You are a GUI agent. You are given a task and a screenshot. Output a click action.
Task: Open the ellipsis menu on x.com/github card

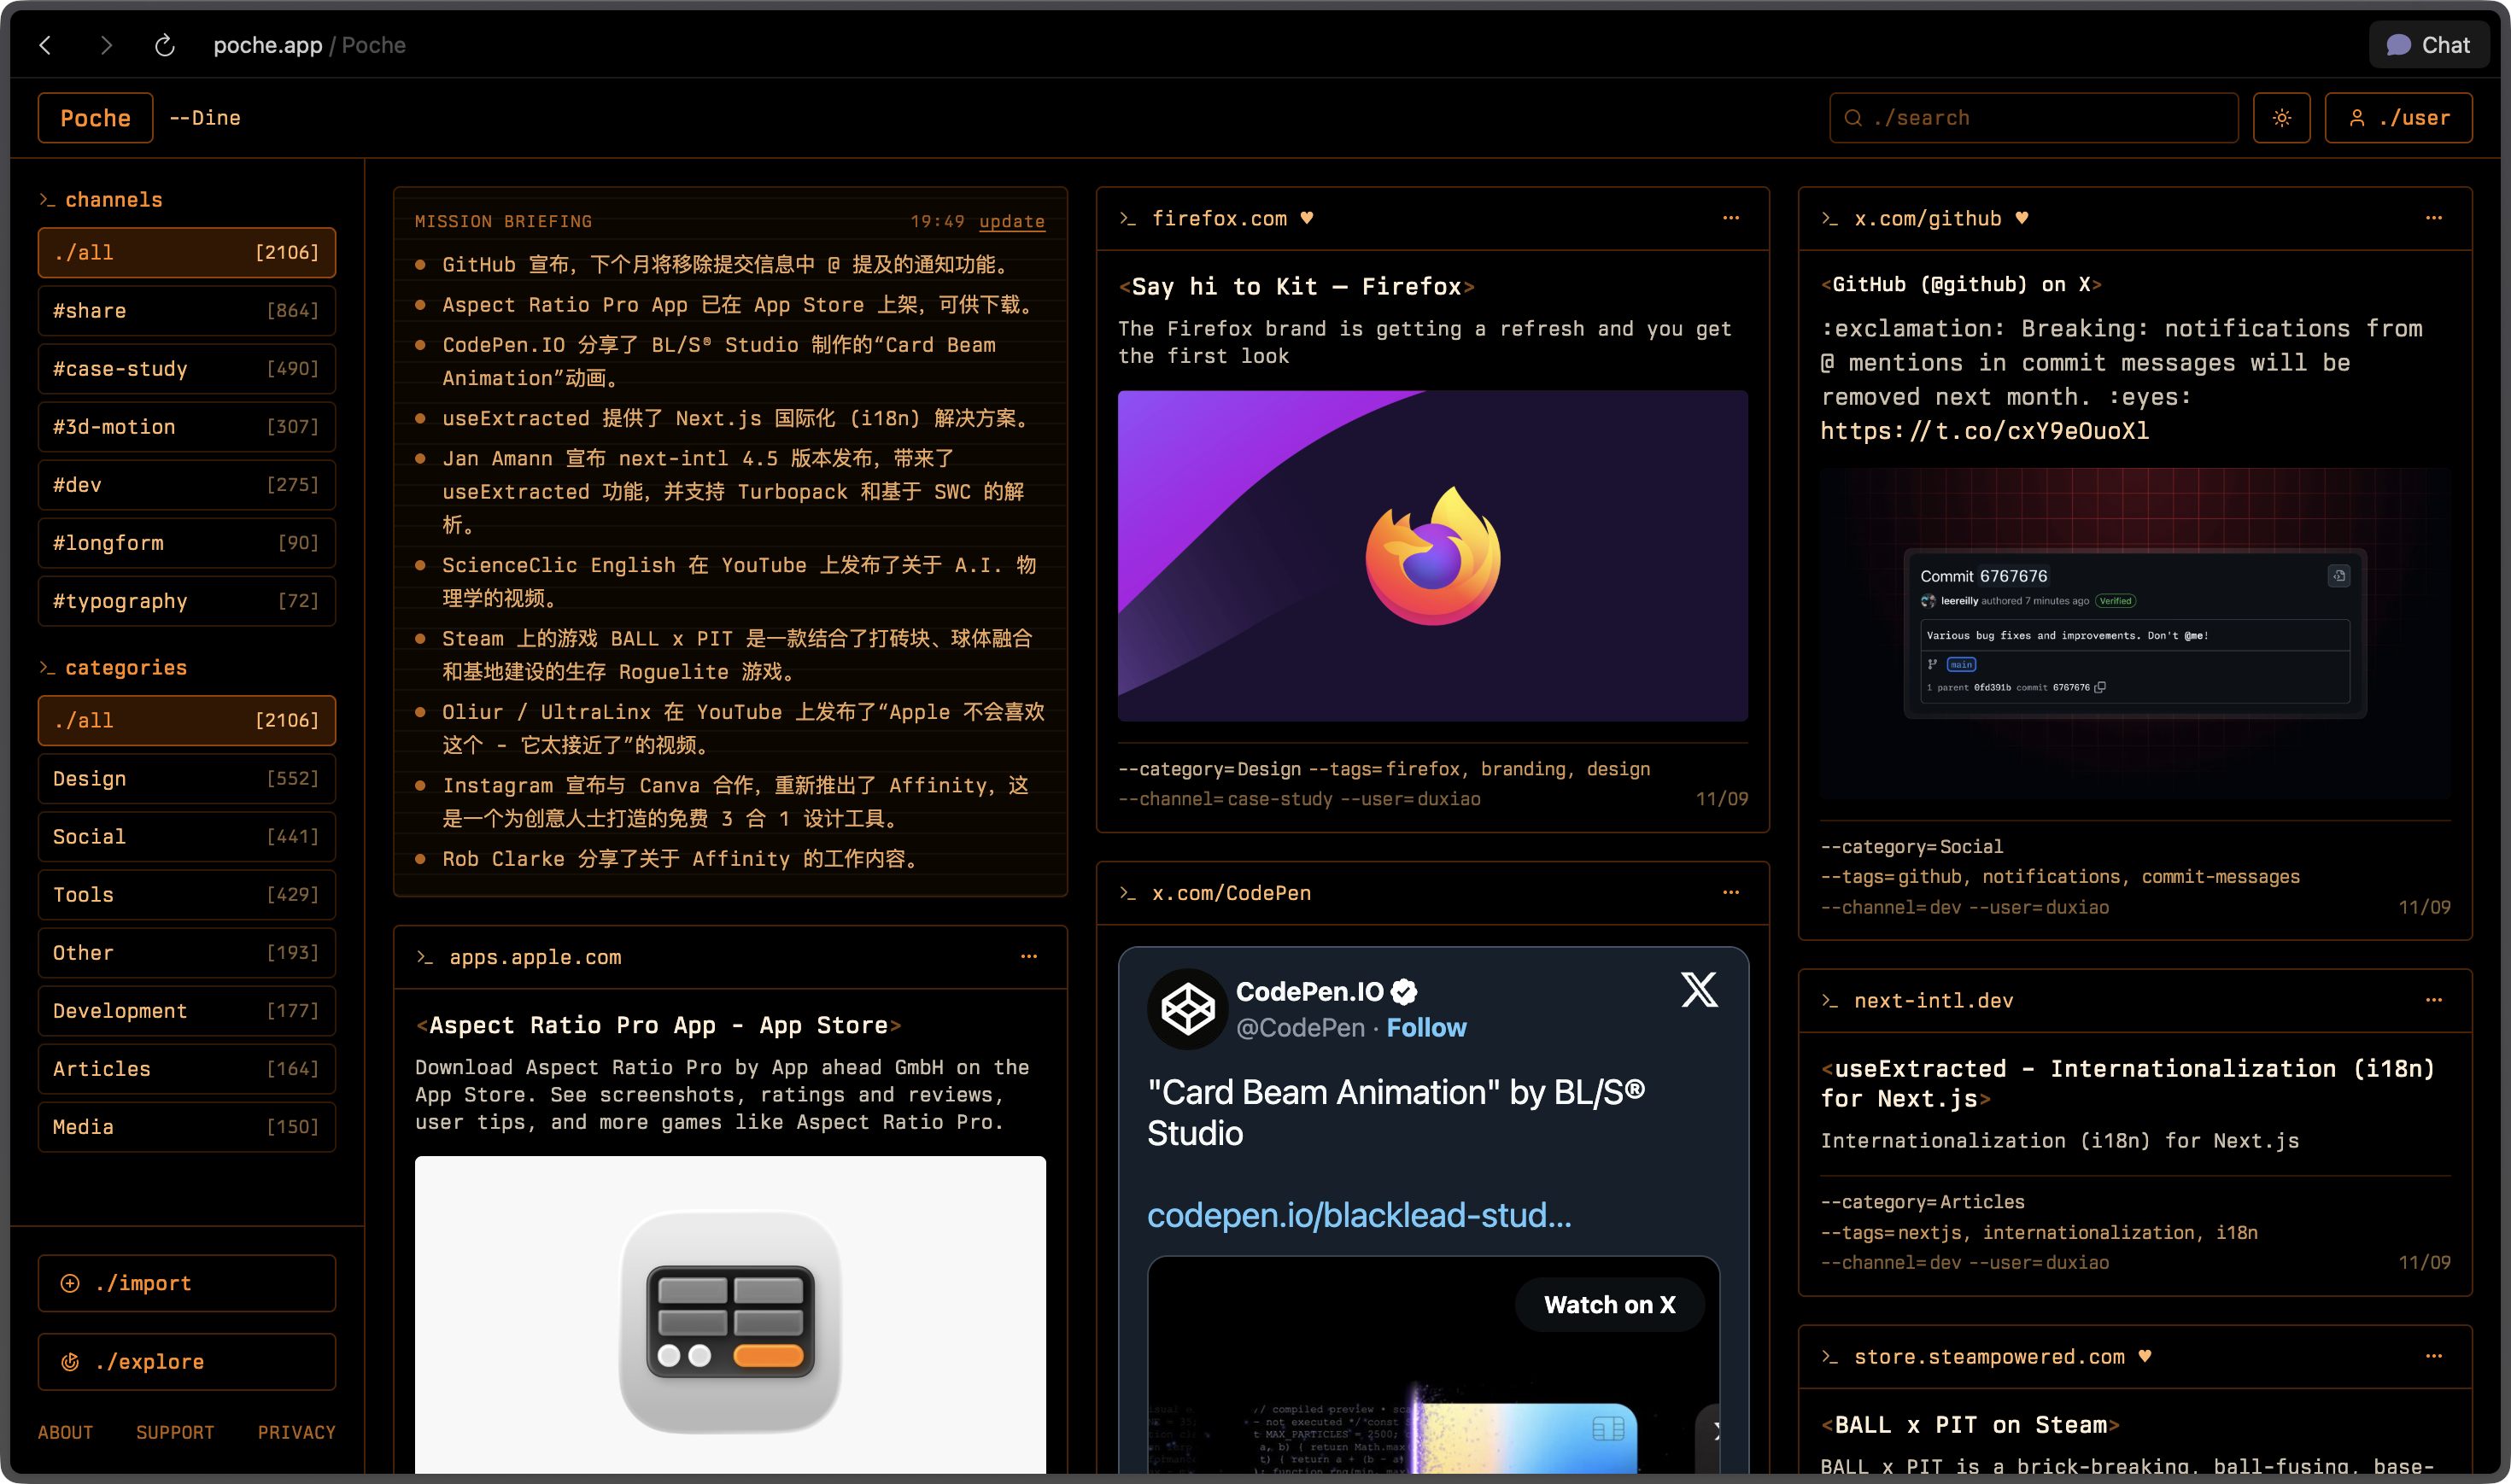click(x=2434, y=218)
